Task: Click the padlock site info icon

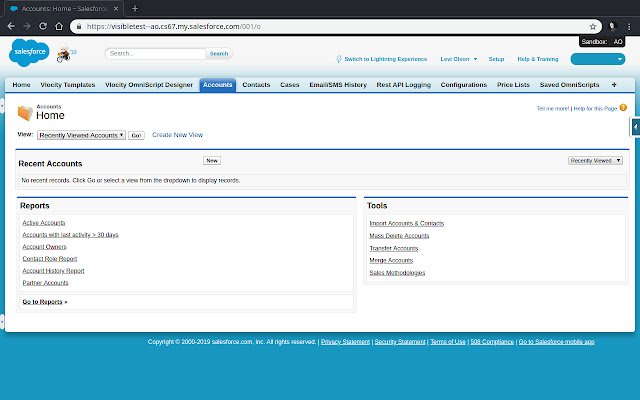Action: [79, 27]
